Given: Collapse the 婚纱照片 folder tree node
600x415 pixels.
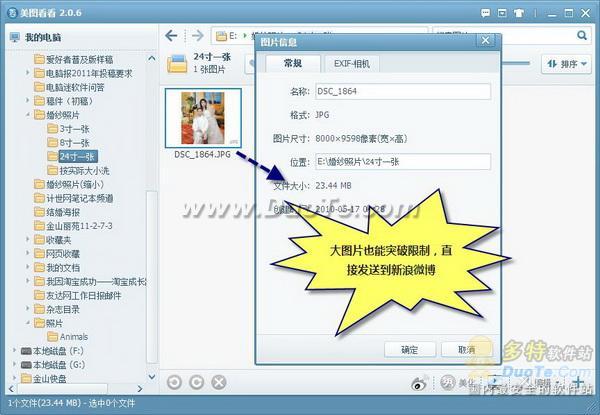Looking at the screenshot, I should click(x=28, y=115).
